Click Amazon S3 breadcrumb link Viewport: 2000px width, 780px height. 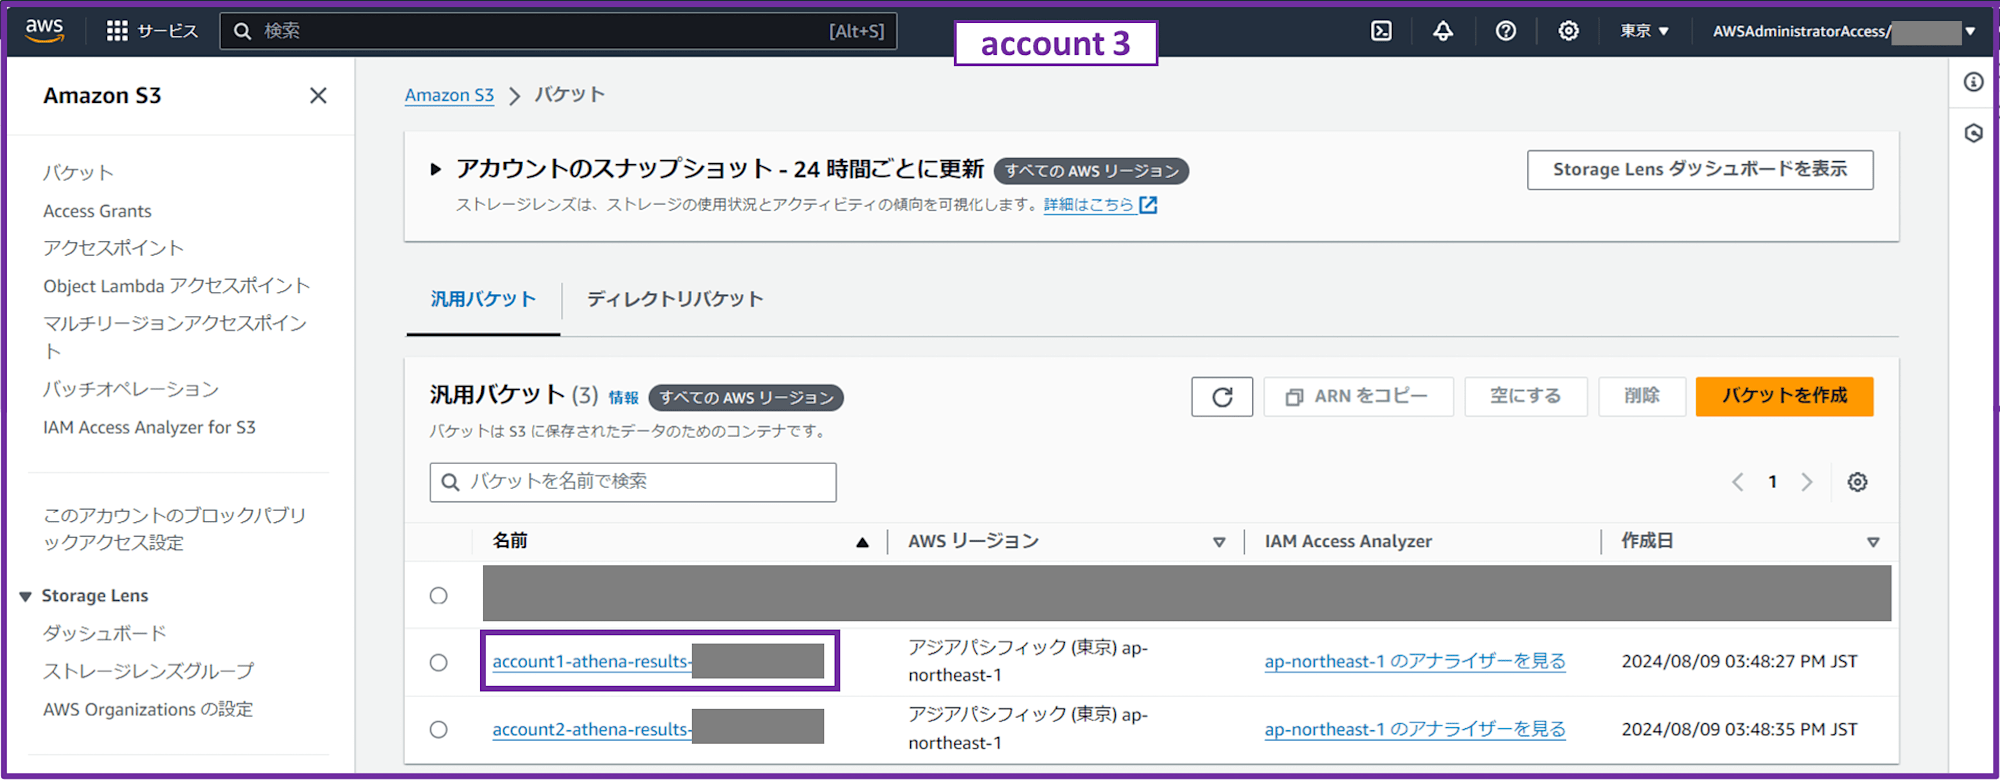coord(449,95)
